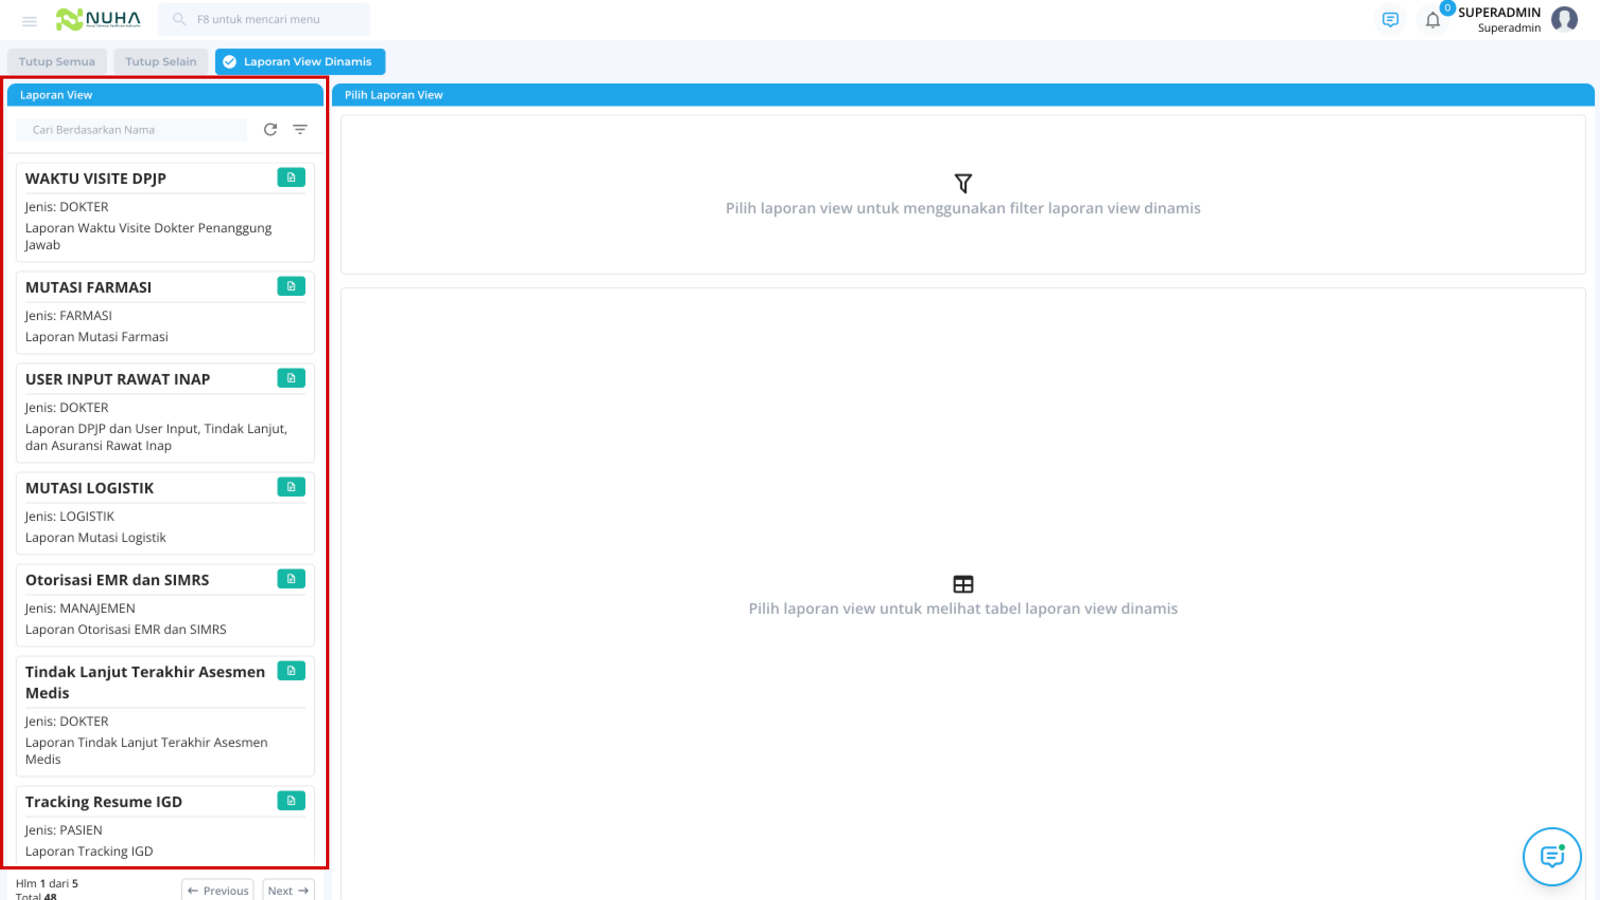Open the chat messages icon in header

coord(1390,20)
